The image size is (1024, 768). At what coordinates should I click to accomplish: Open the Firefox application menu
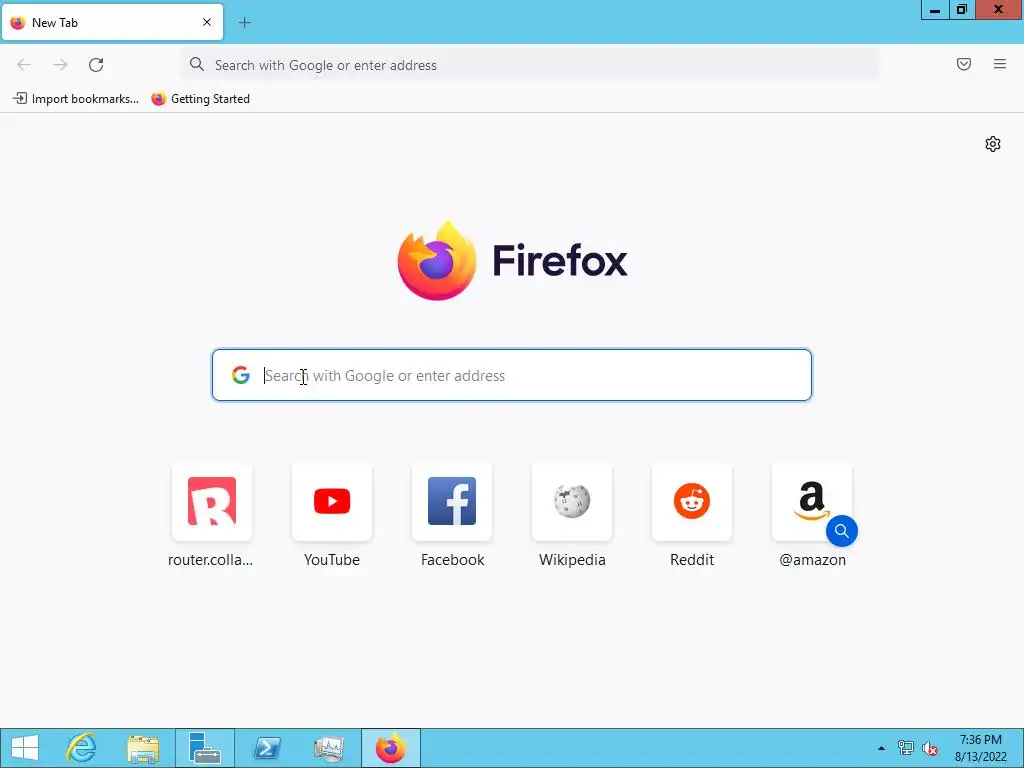pos(1000,64)
